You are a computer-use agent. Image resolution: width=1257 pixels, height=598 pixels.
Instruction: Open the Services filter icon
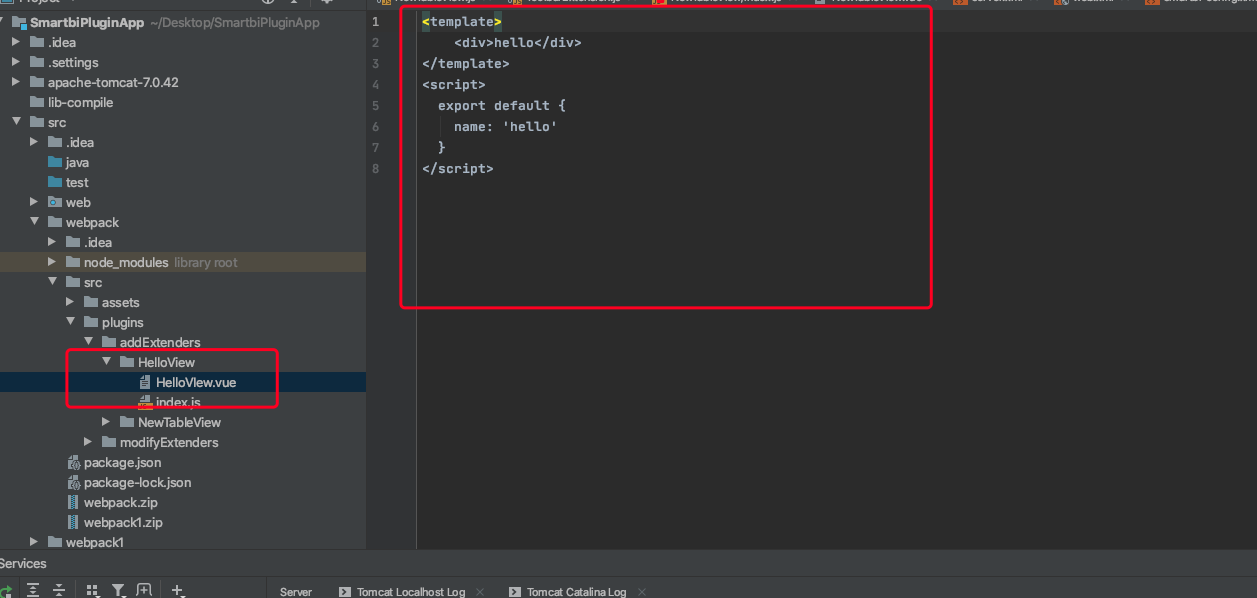click(x=118, y=591)
